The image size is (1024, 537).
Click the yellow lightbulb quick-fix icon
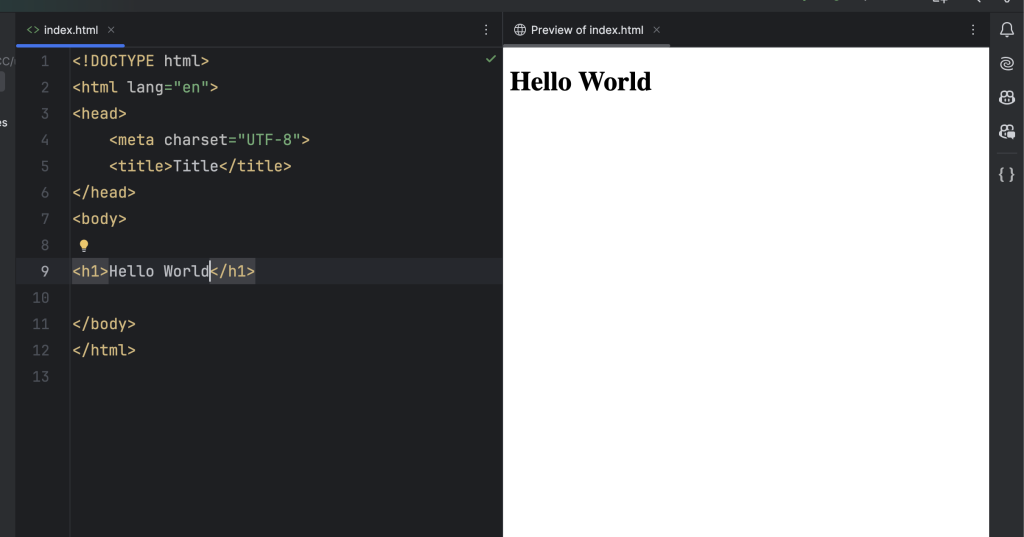84,245
